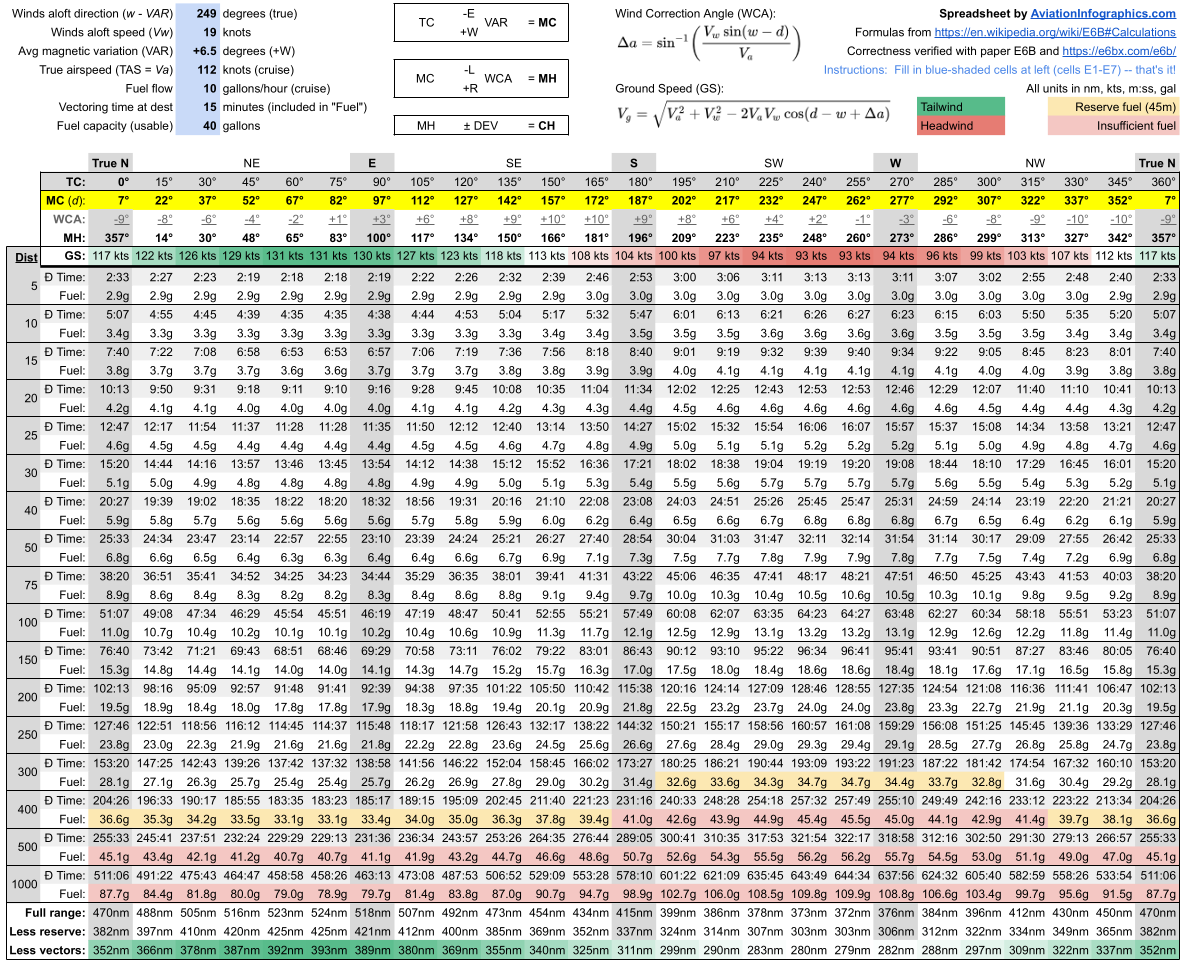Click the MC 187° yellow cell

[x=634, y=201]
